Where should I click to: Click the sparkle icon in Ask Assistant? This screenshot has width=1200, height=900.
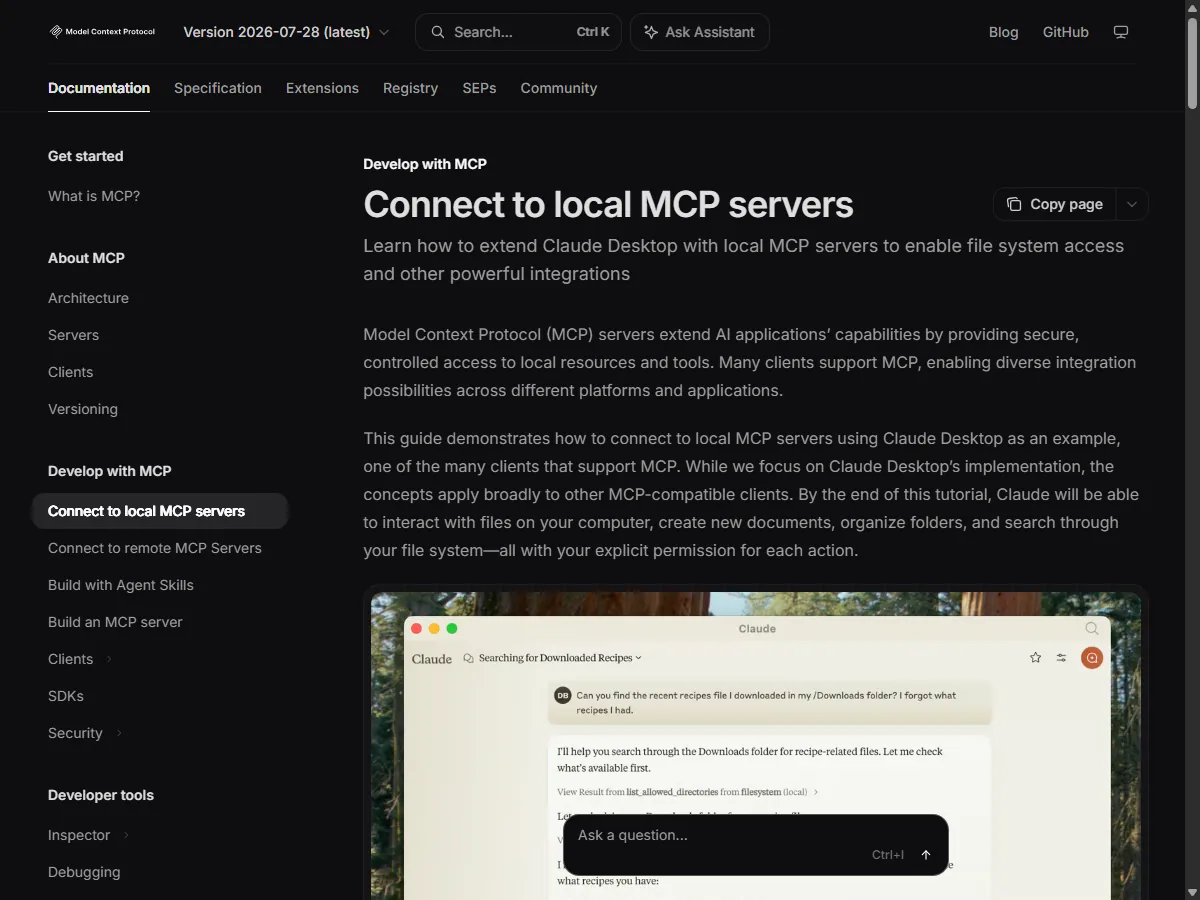651,32
